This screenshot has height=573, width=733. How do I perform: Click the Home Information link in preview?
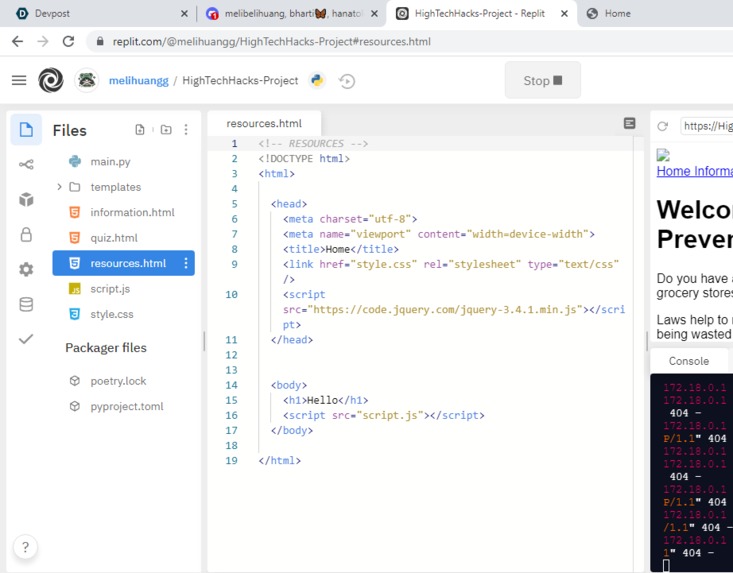[695, 171]
